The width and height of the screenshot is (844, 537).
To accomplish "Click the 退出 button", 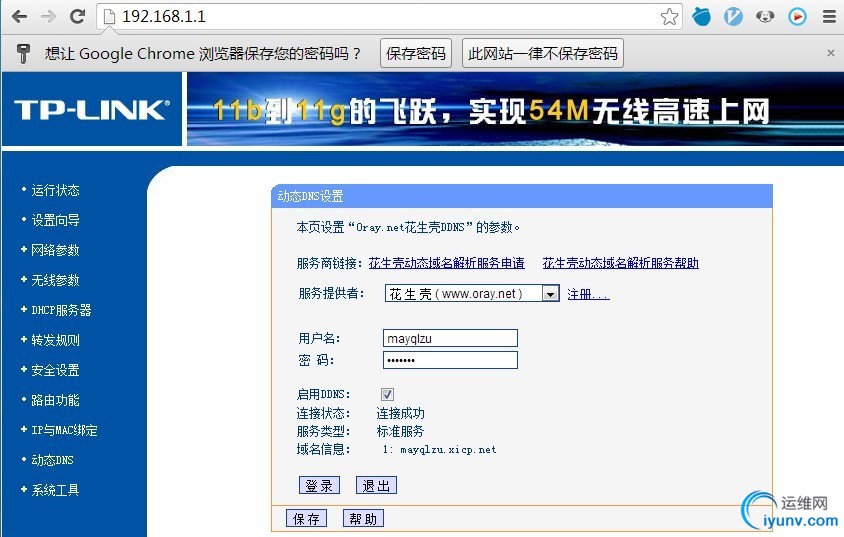I will pyautogui.click(x=376, y=485).
